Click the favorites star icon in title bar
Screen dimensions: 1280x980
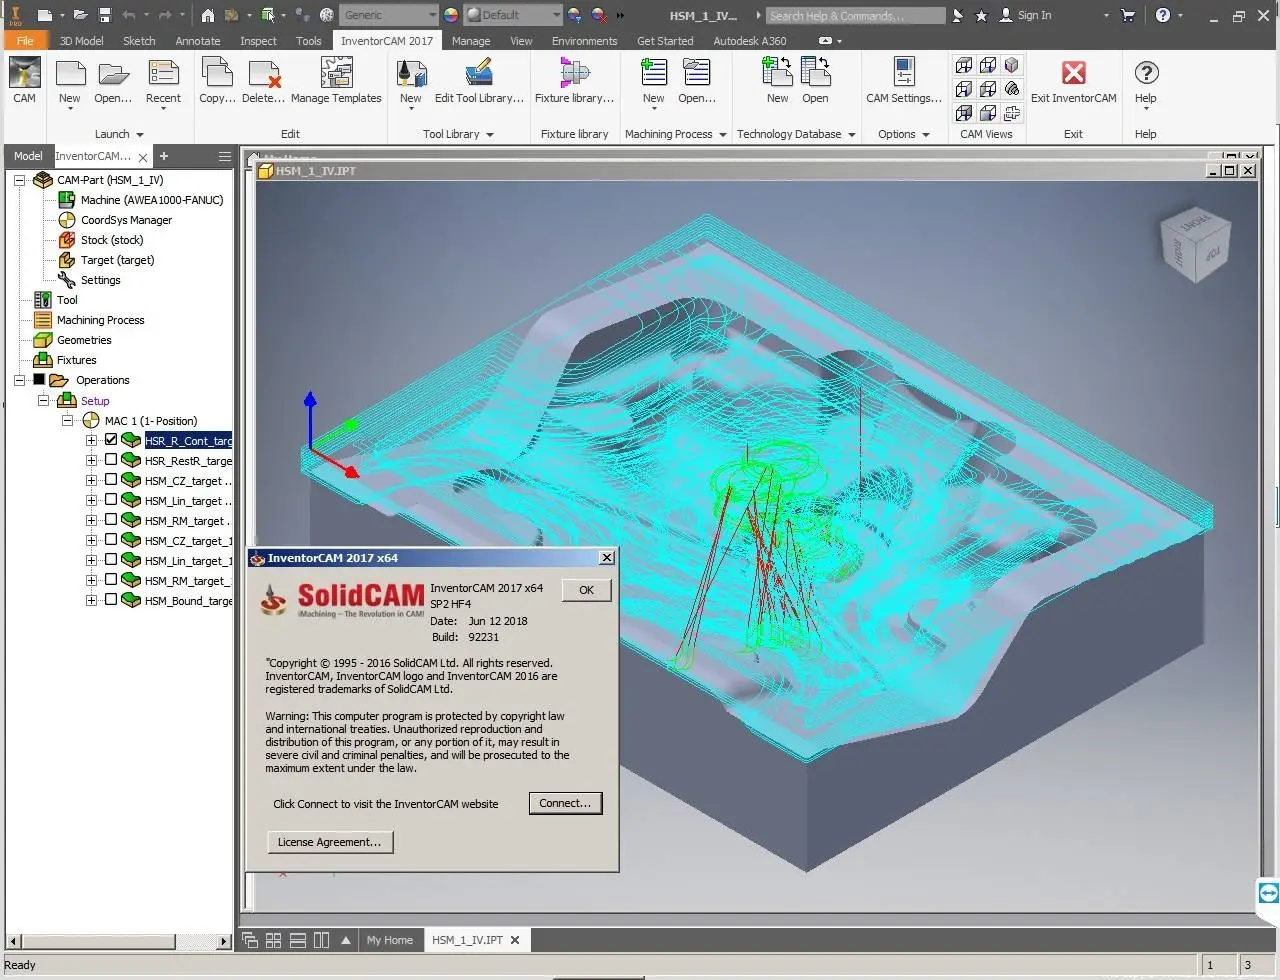[x=981, y=15]
